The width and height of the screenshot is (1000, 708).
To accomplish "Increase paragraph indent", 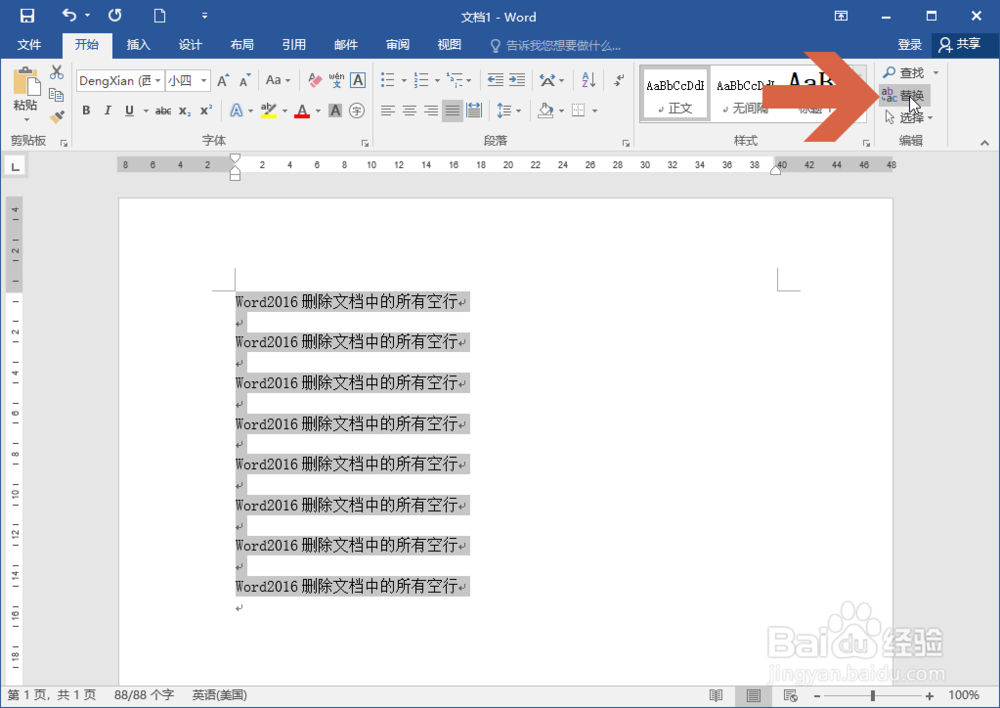I will tap(517, 80).
